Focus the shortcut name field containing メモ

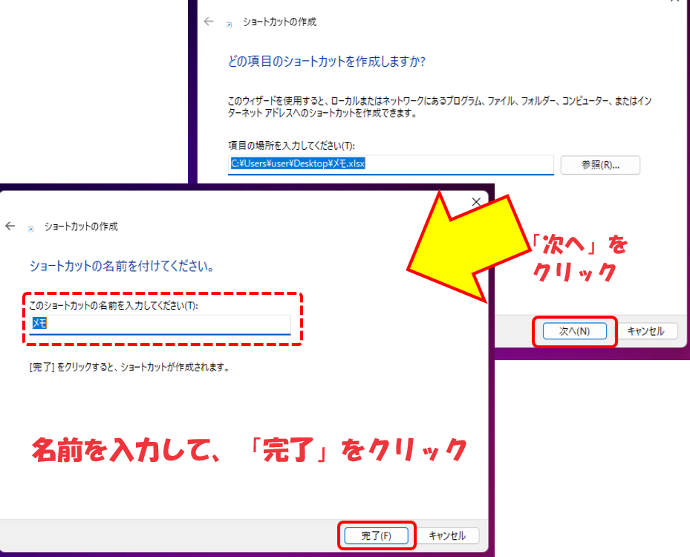pos(160,324)
